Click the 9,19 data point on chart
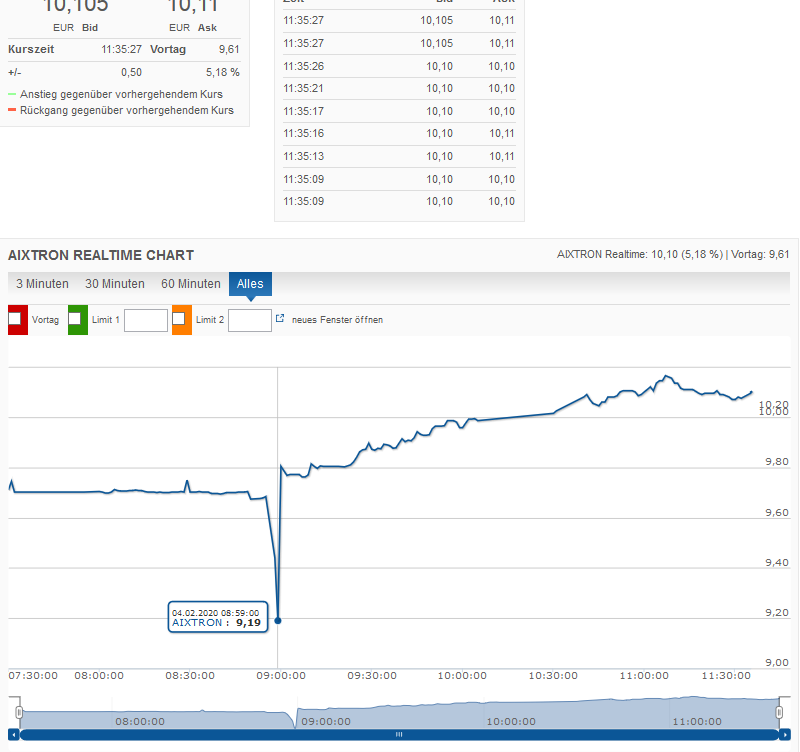The width and height of the screenshot is (800, 752). point(278,621)
